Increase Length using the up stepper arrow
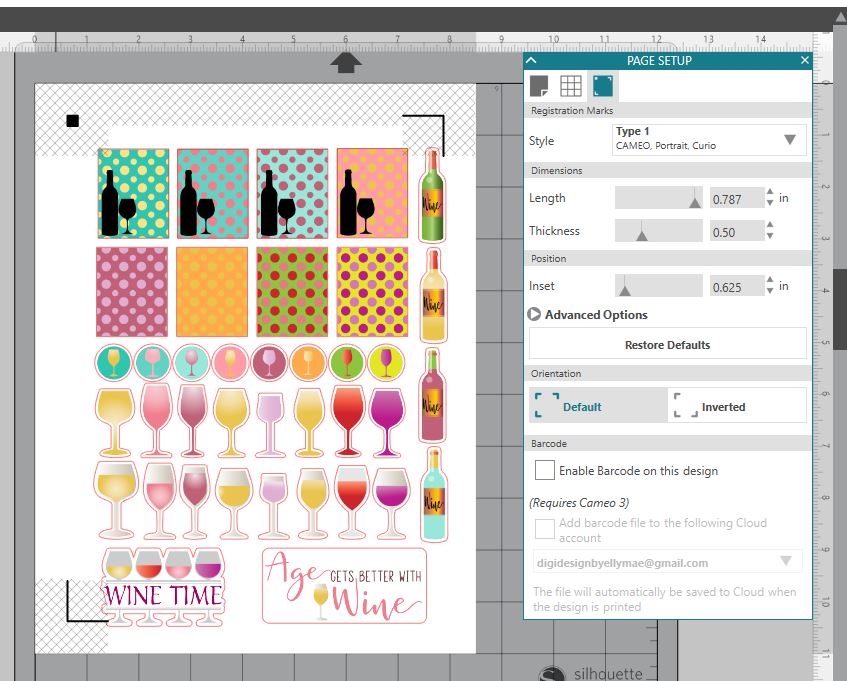847x681 pixels. tap(769, 193)
